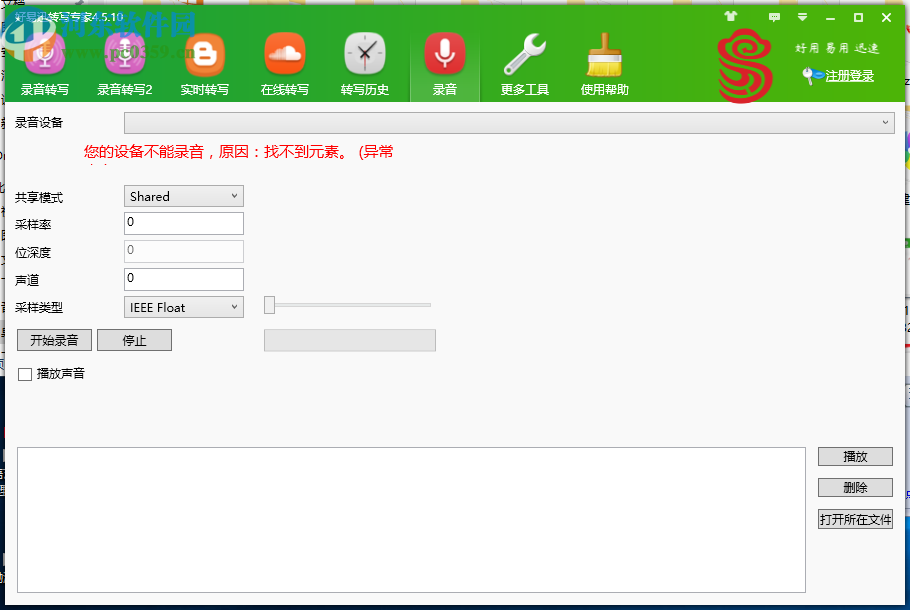Screen dimensions: 910x610
Task: Click the skin shirt icon in title bar
Action: click(x=731, y=17)
